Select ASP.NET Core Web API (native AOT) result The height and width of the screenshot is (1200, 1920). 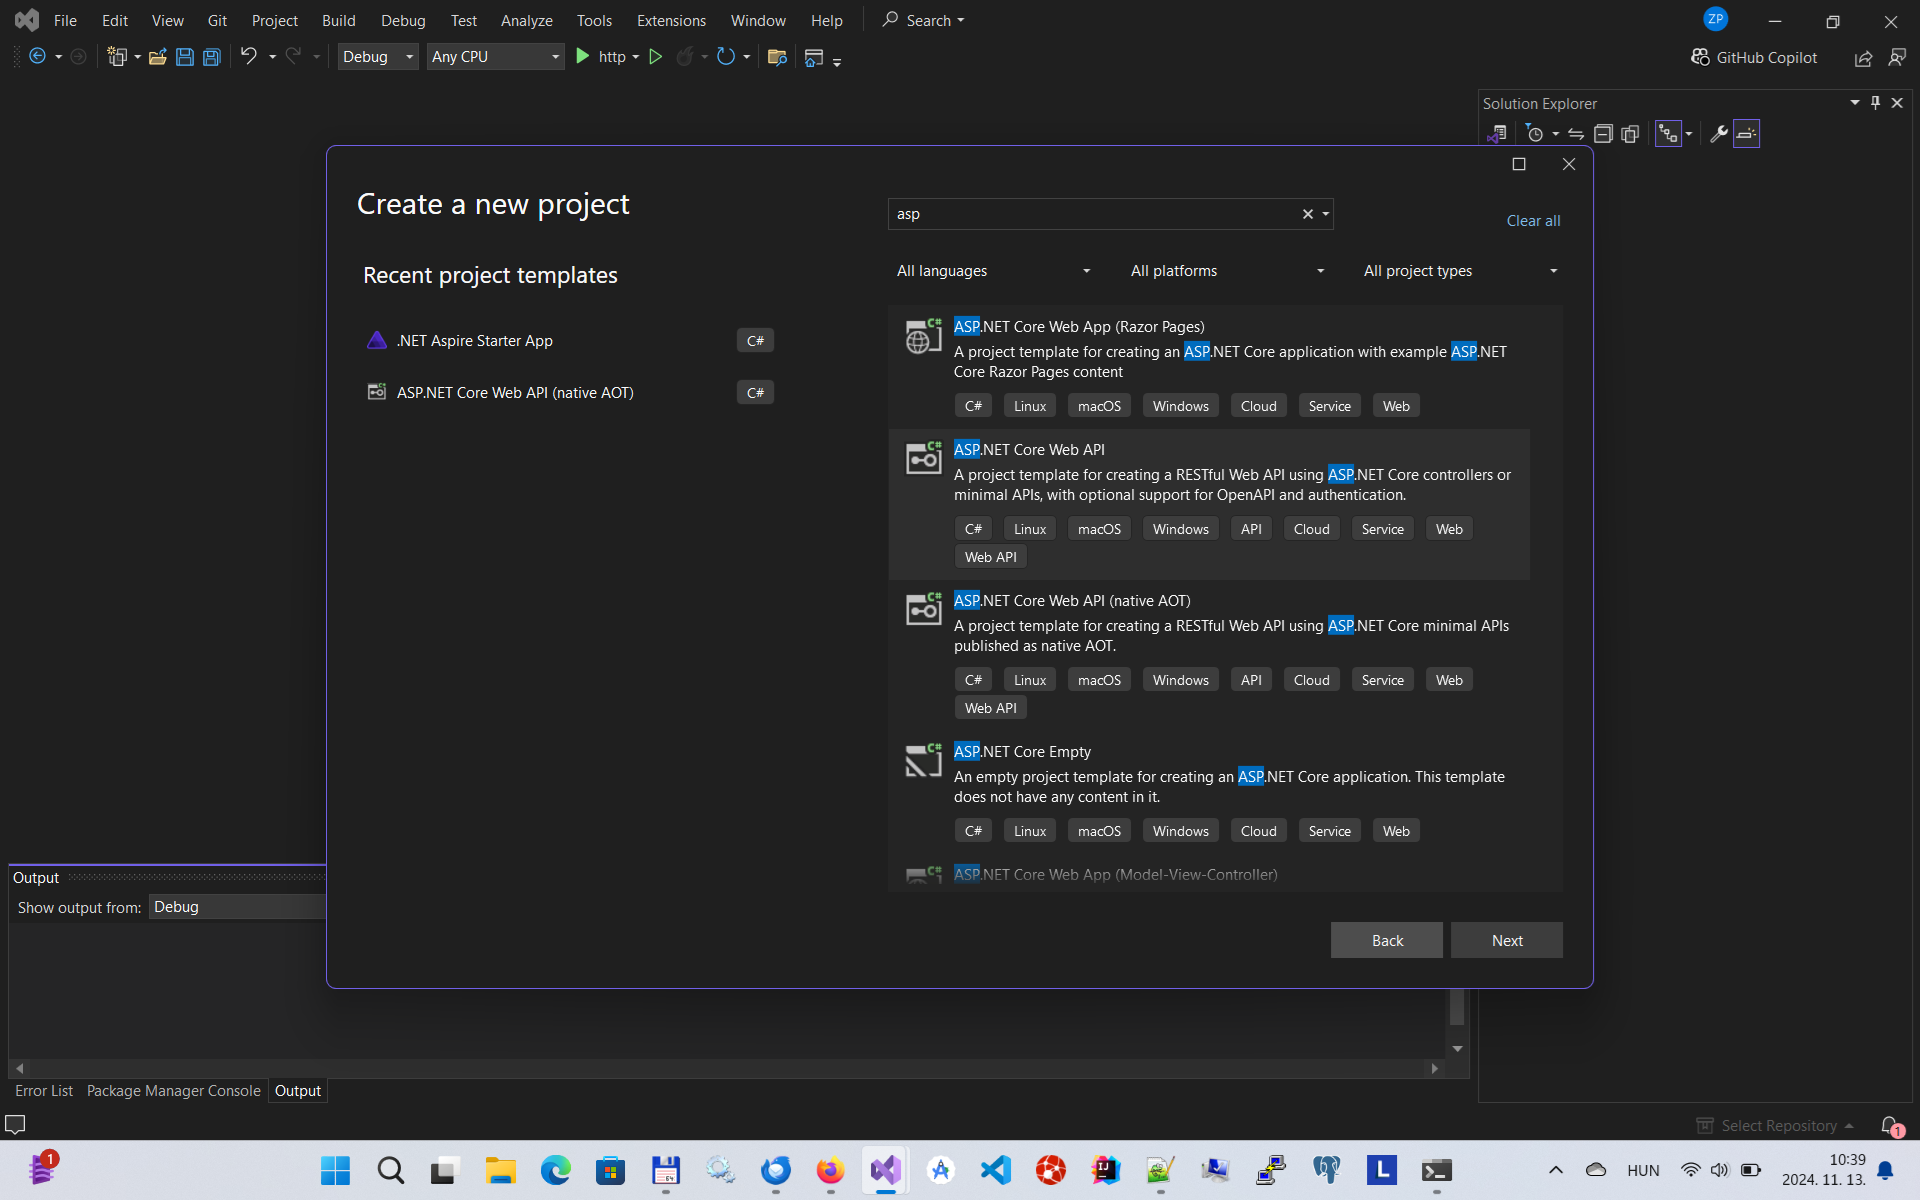(1209, 655)
